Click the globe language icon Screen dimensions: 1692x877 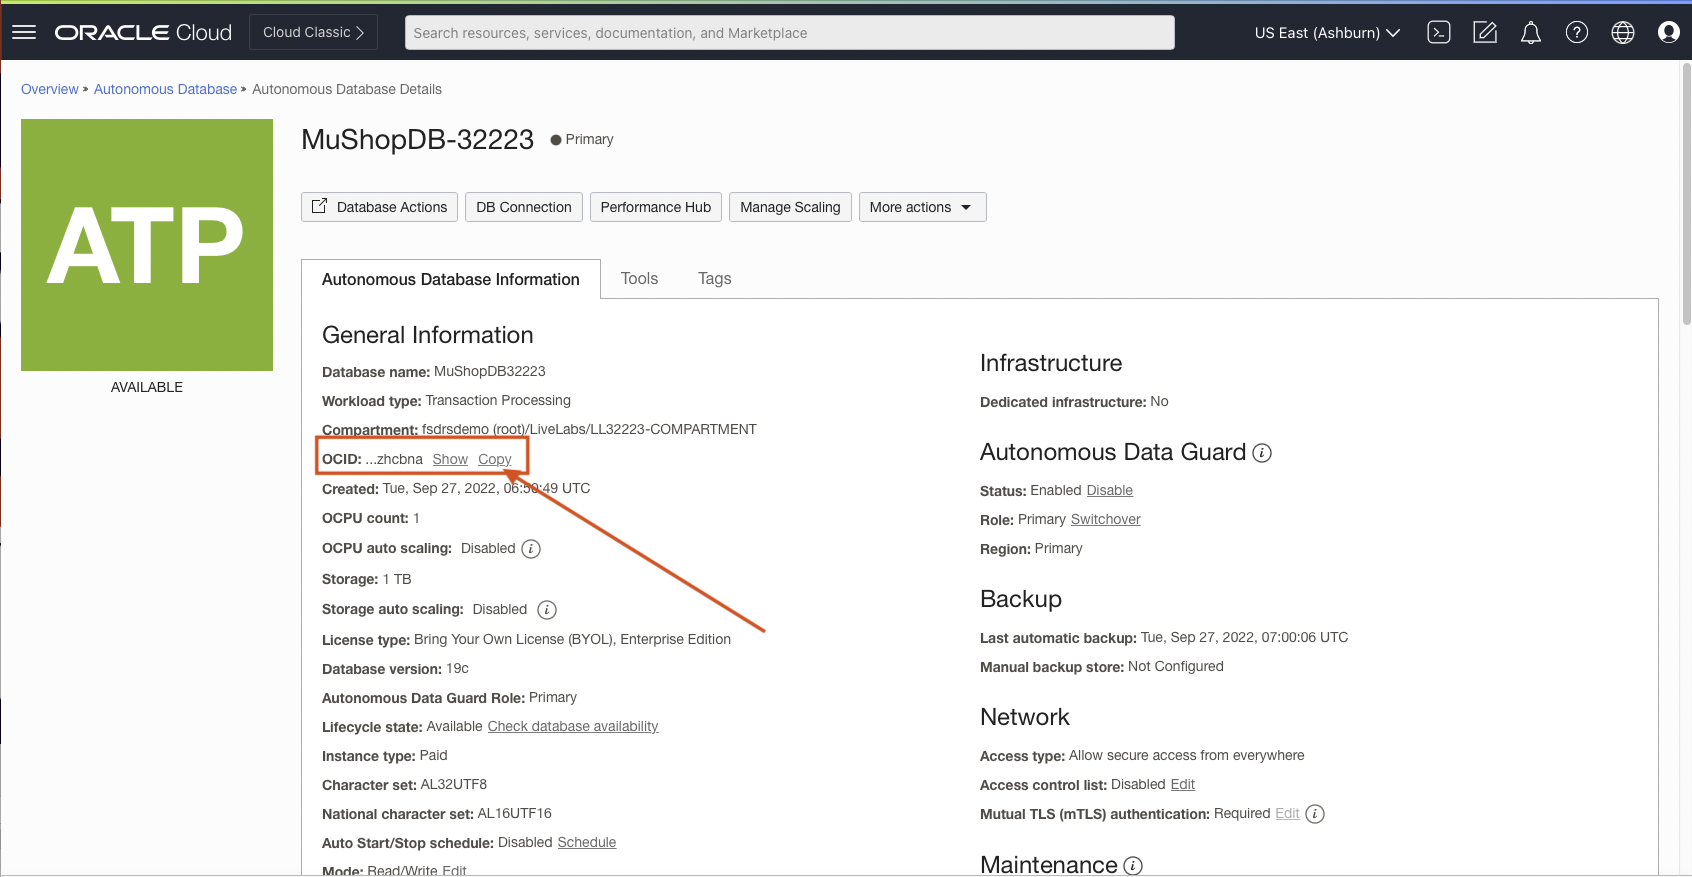pos(1622,33)
